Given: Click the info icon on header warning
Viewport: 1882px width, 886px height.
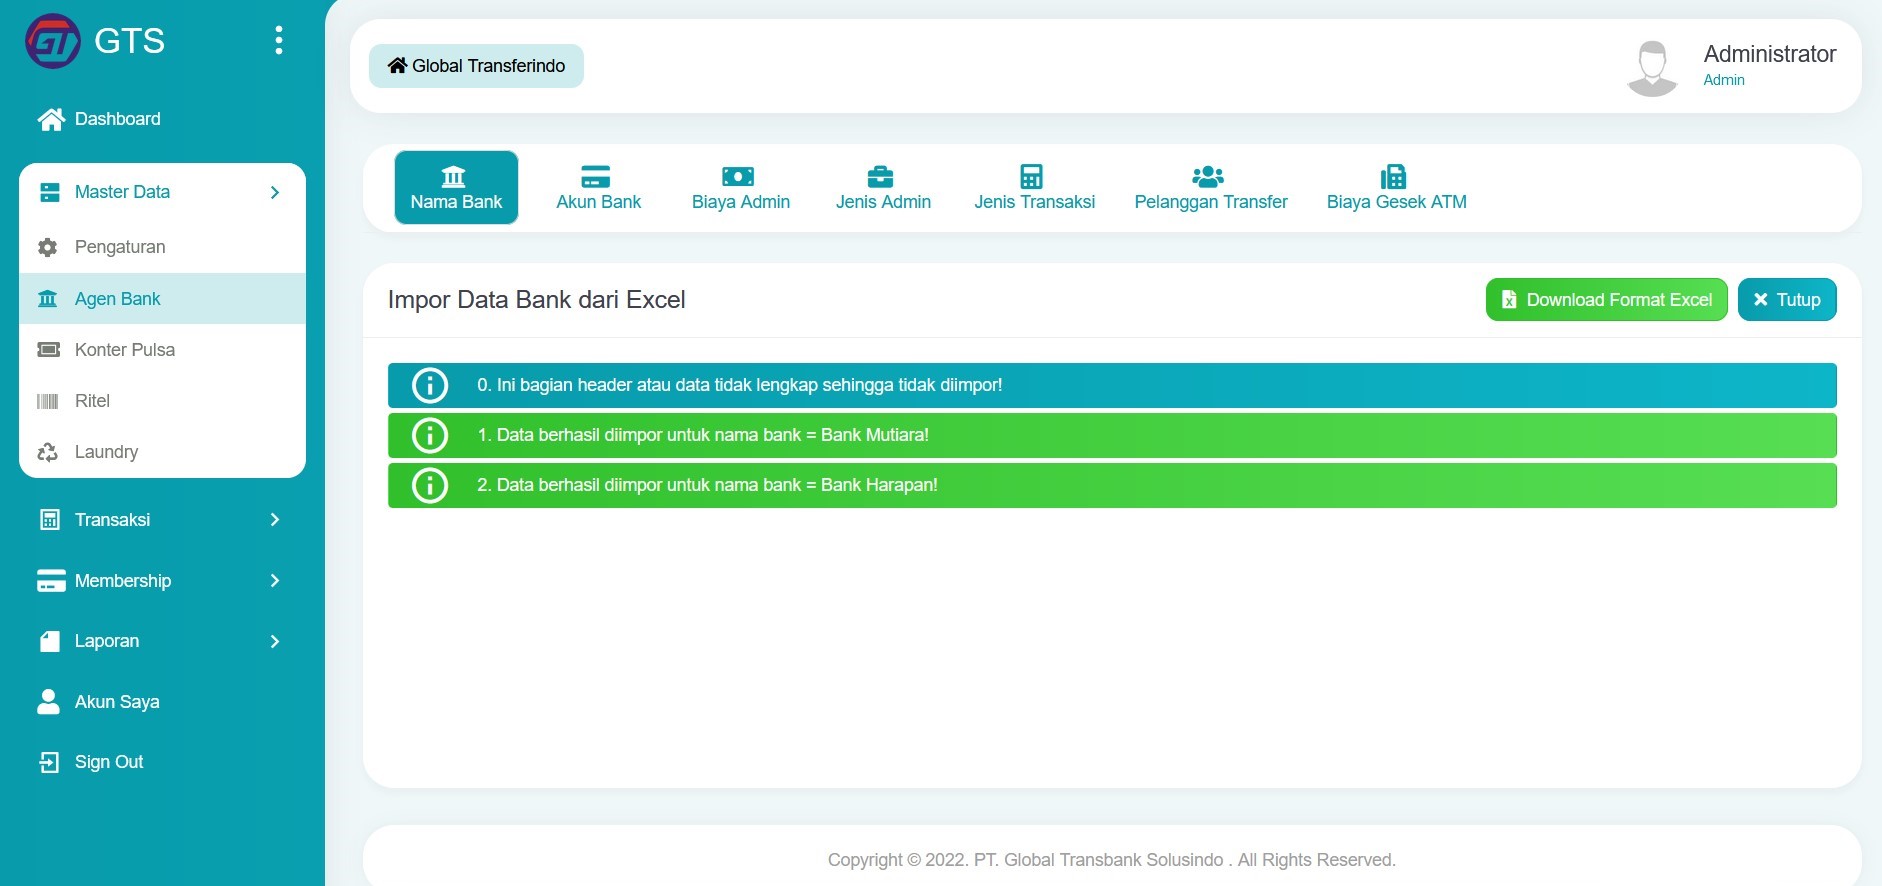Looking at the screenshot, I should tap(430, 385).
